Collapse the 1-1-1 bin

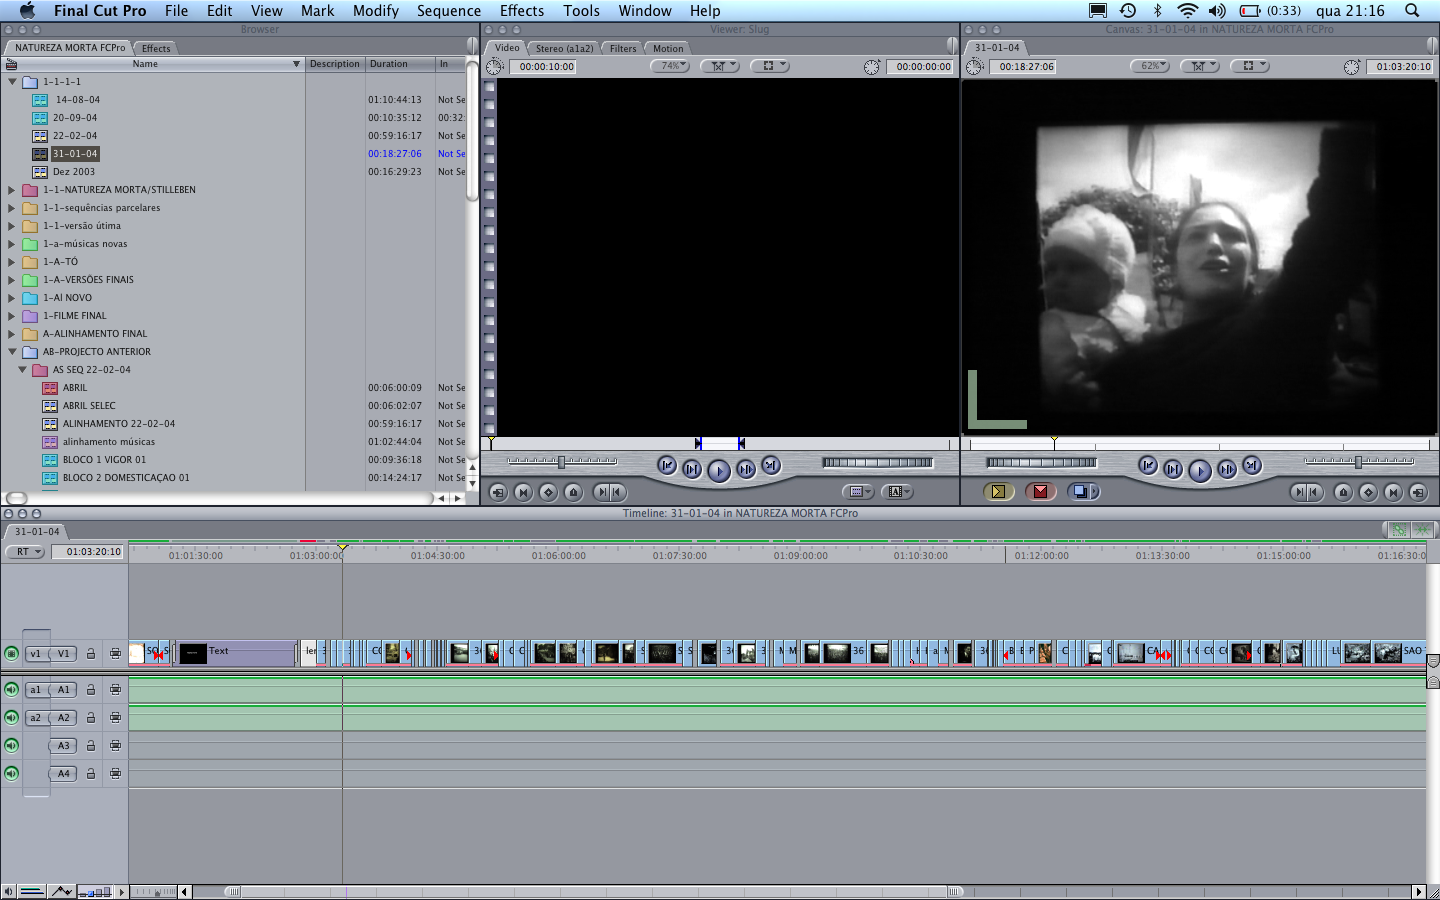pyautogui.click(x=12, y=82)
